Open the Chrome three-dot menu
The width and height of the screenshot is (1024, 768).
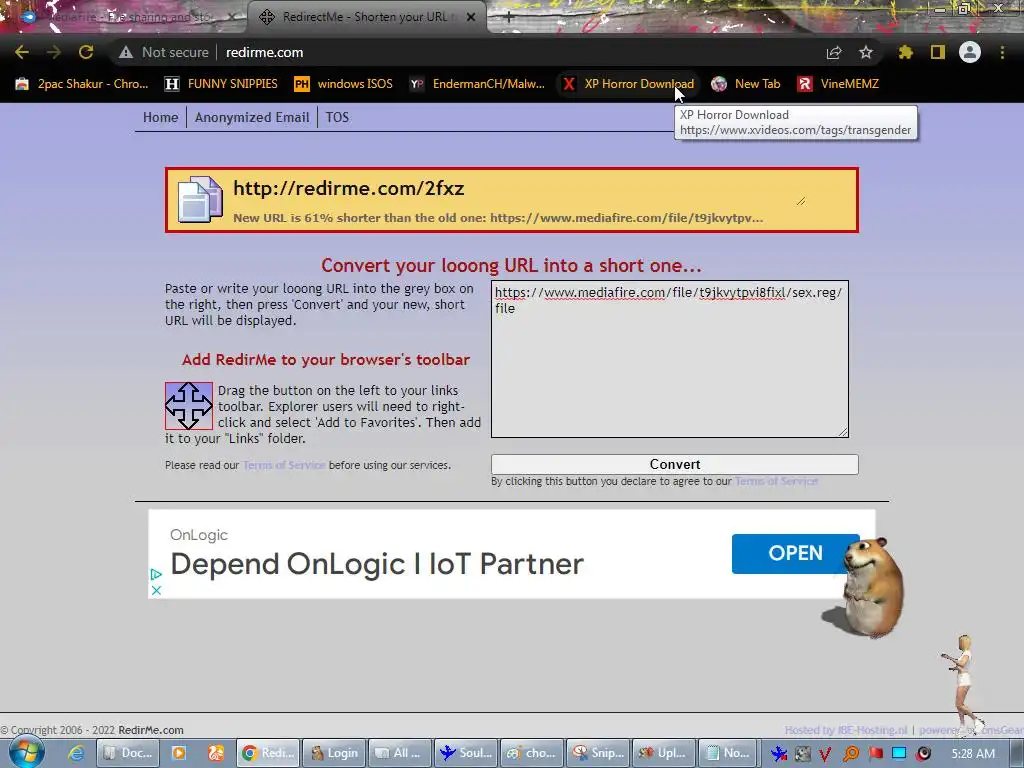1002,52
